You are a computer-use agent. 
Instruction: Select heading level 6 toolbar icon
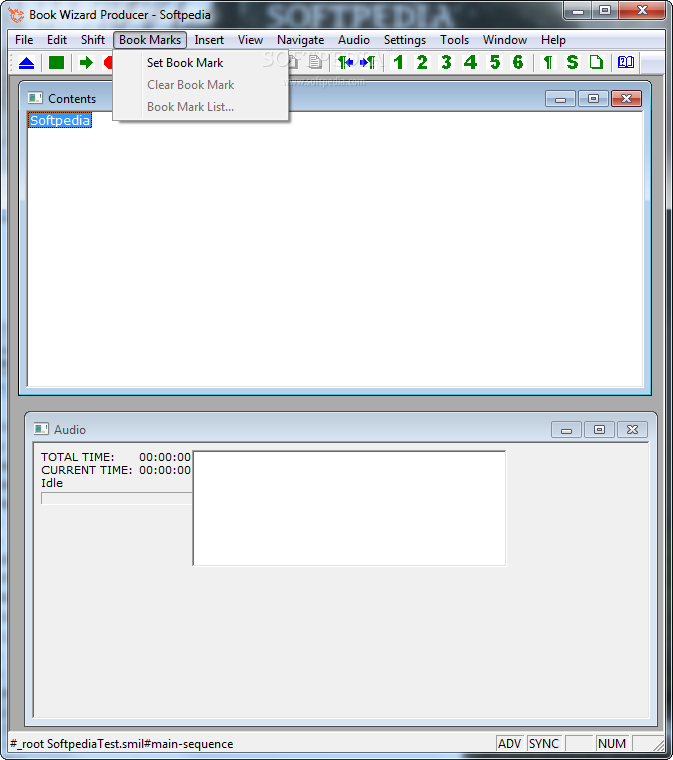coord(518,63)
